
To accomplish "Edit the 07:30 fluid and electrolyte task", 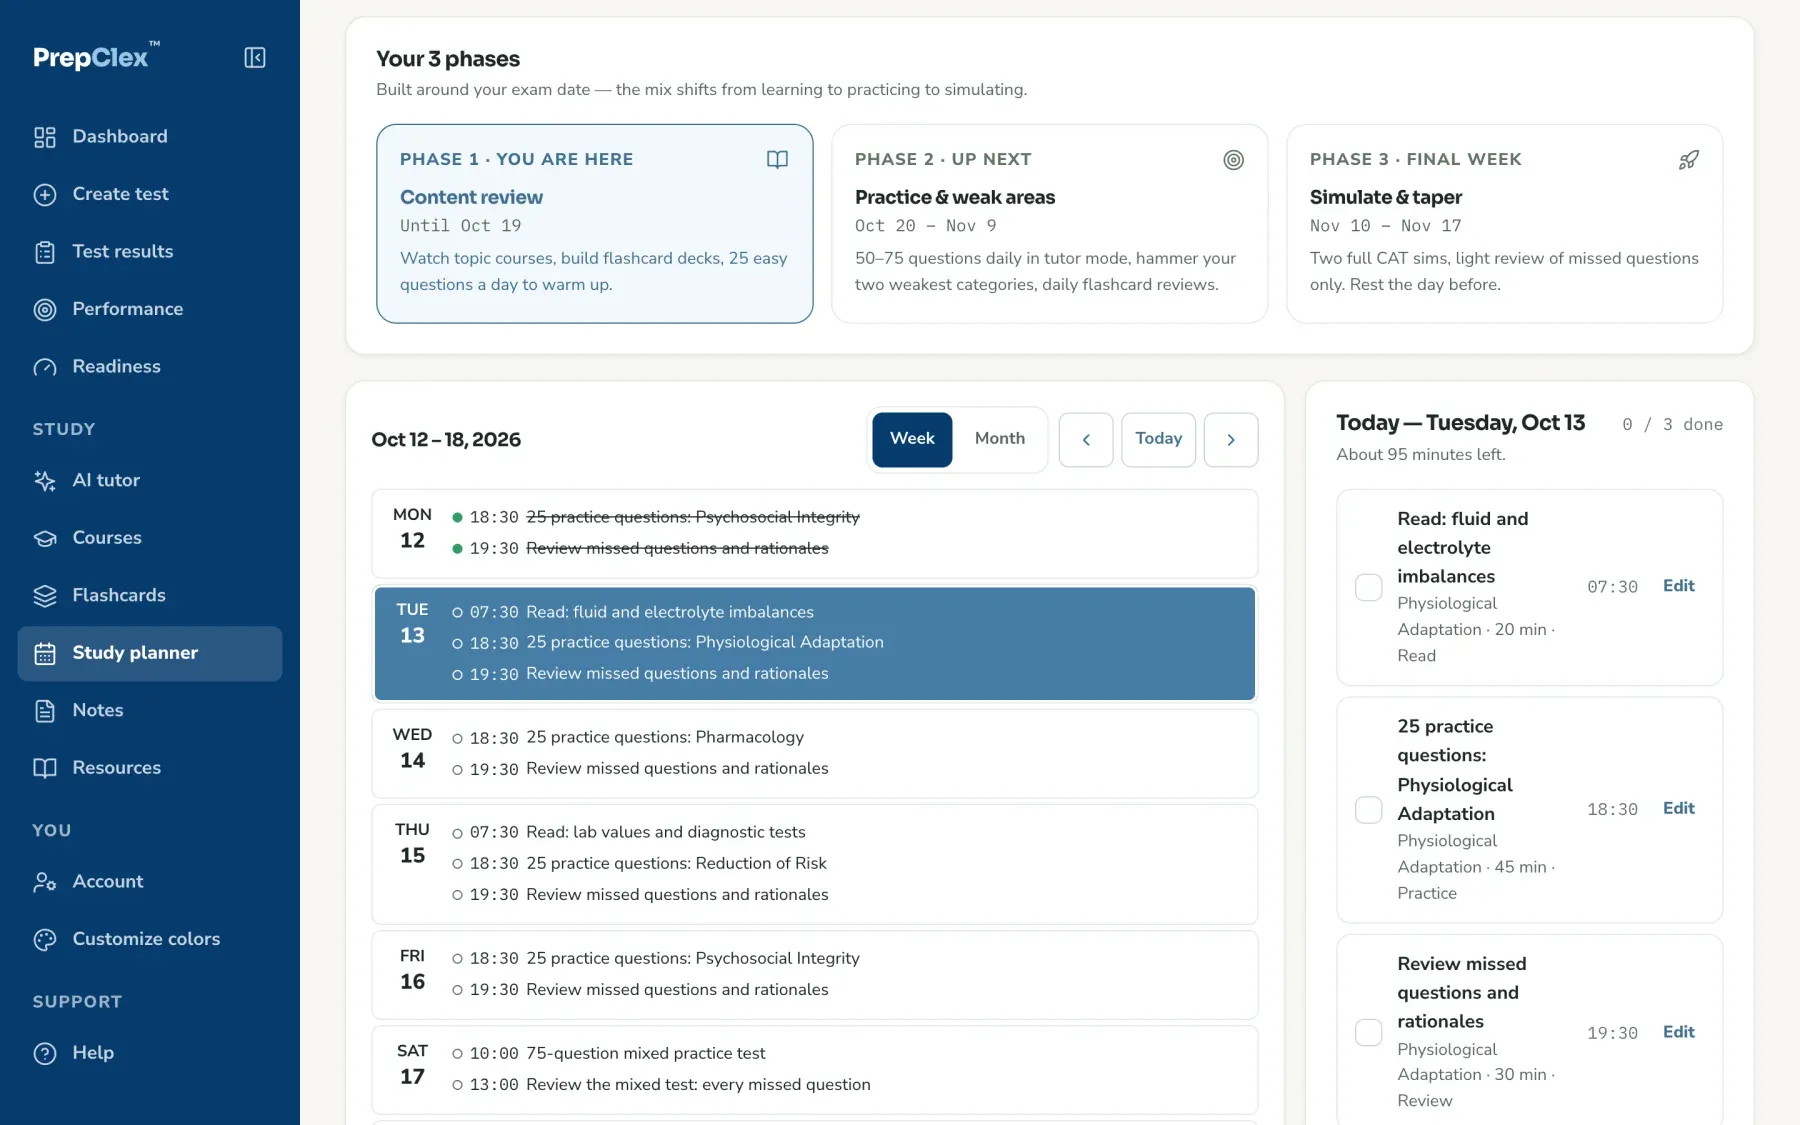I will 1678,586.
